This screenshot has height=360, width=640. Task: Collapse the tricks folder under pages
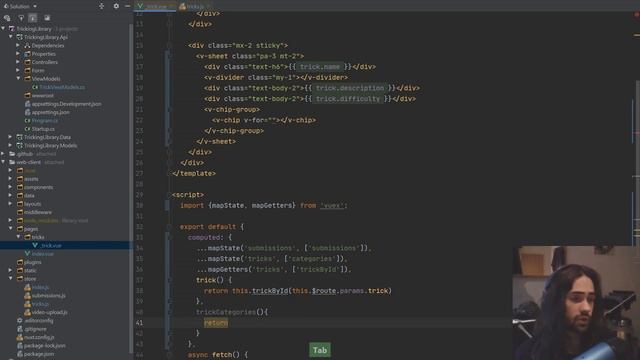(x=18, y=237)
